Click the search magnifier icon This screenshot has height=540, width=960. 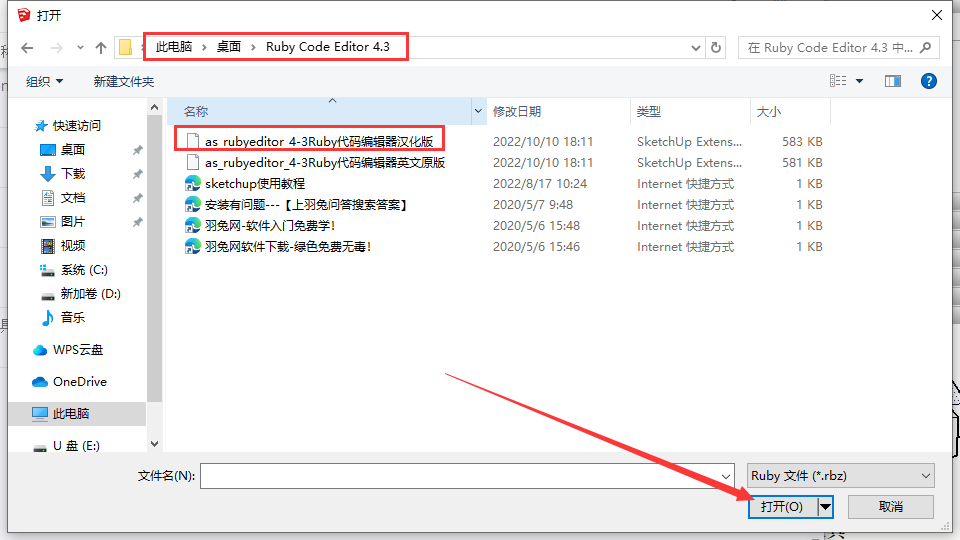click(926, 47)
